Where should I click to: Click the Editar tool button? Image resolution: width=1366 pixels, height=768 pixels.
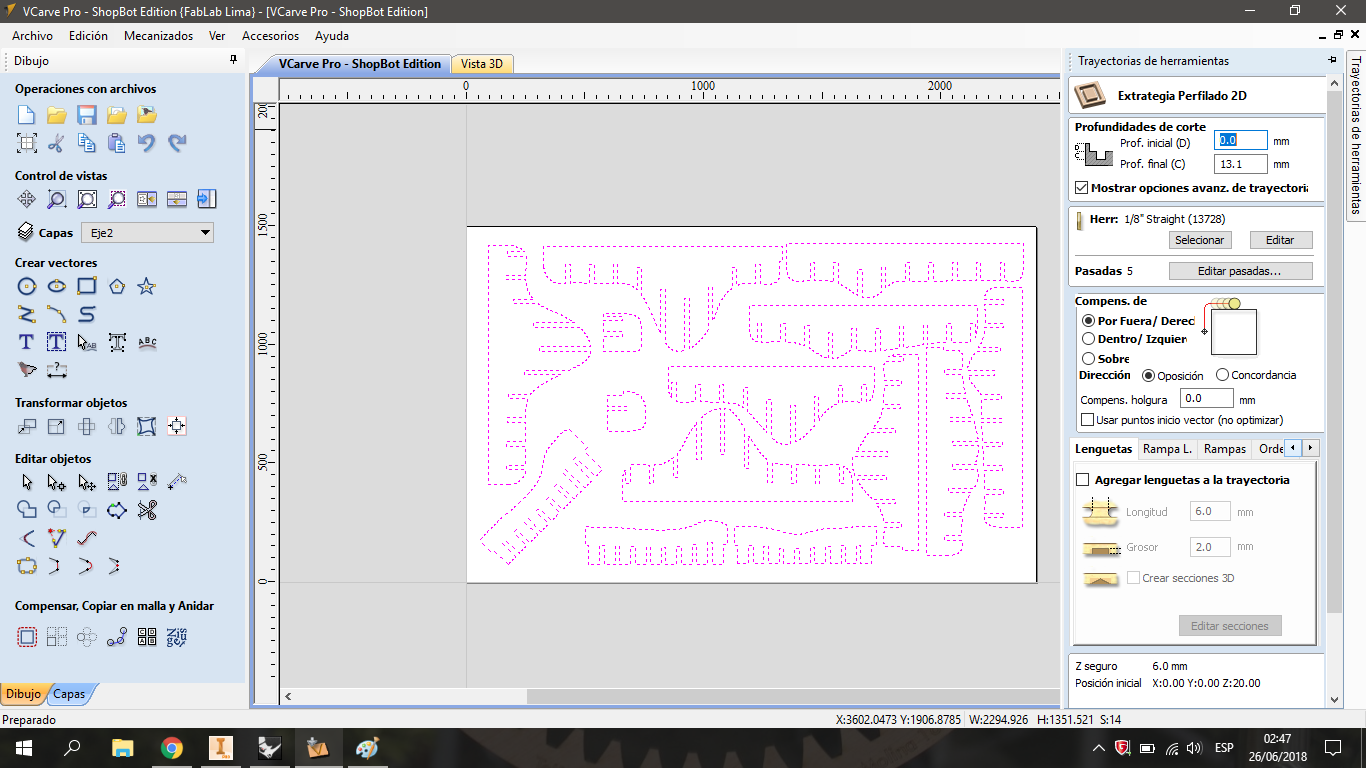[1280, 240]
